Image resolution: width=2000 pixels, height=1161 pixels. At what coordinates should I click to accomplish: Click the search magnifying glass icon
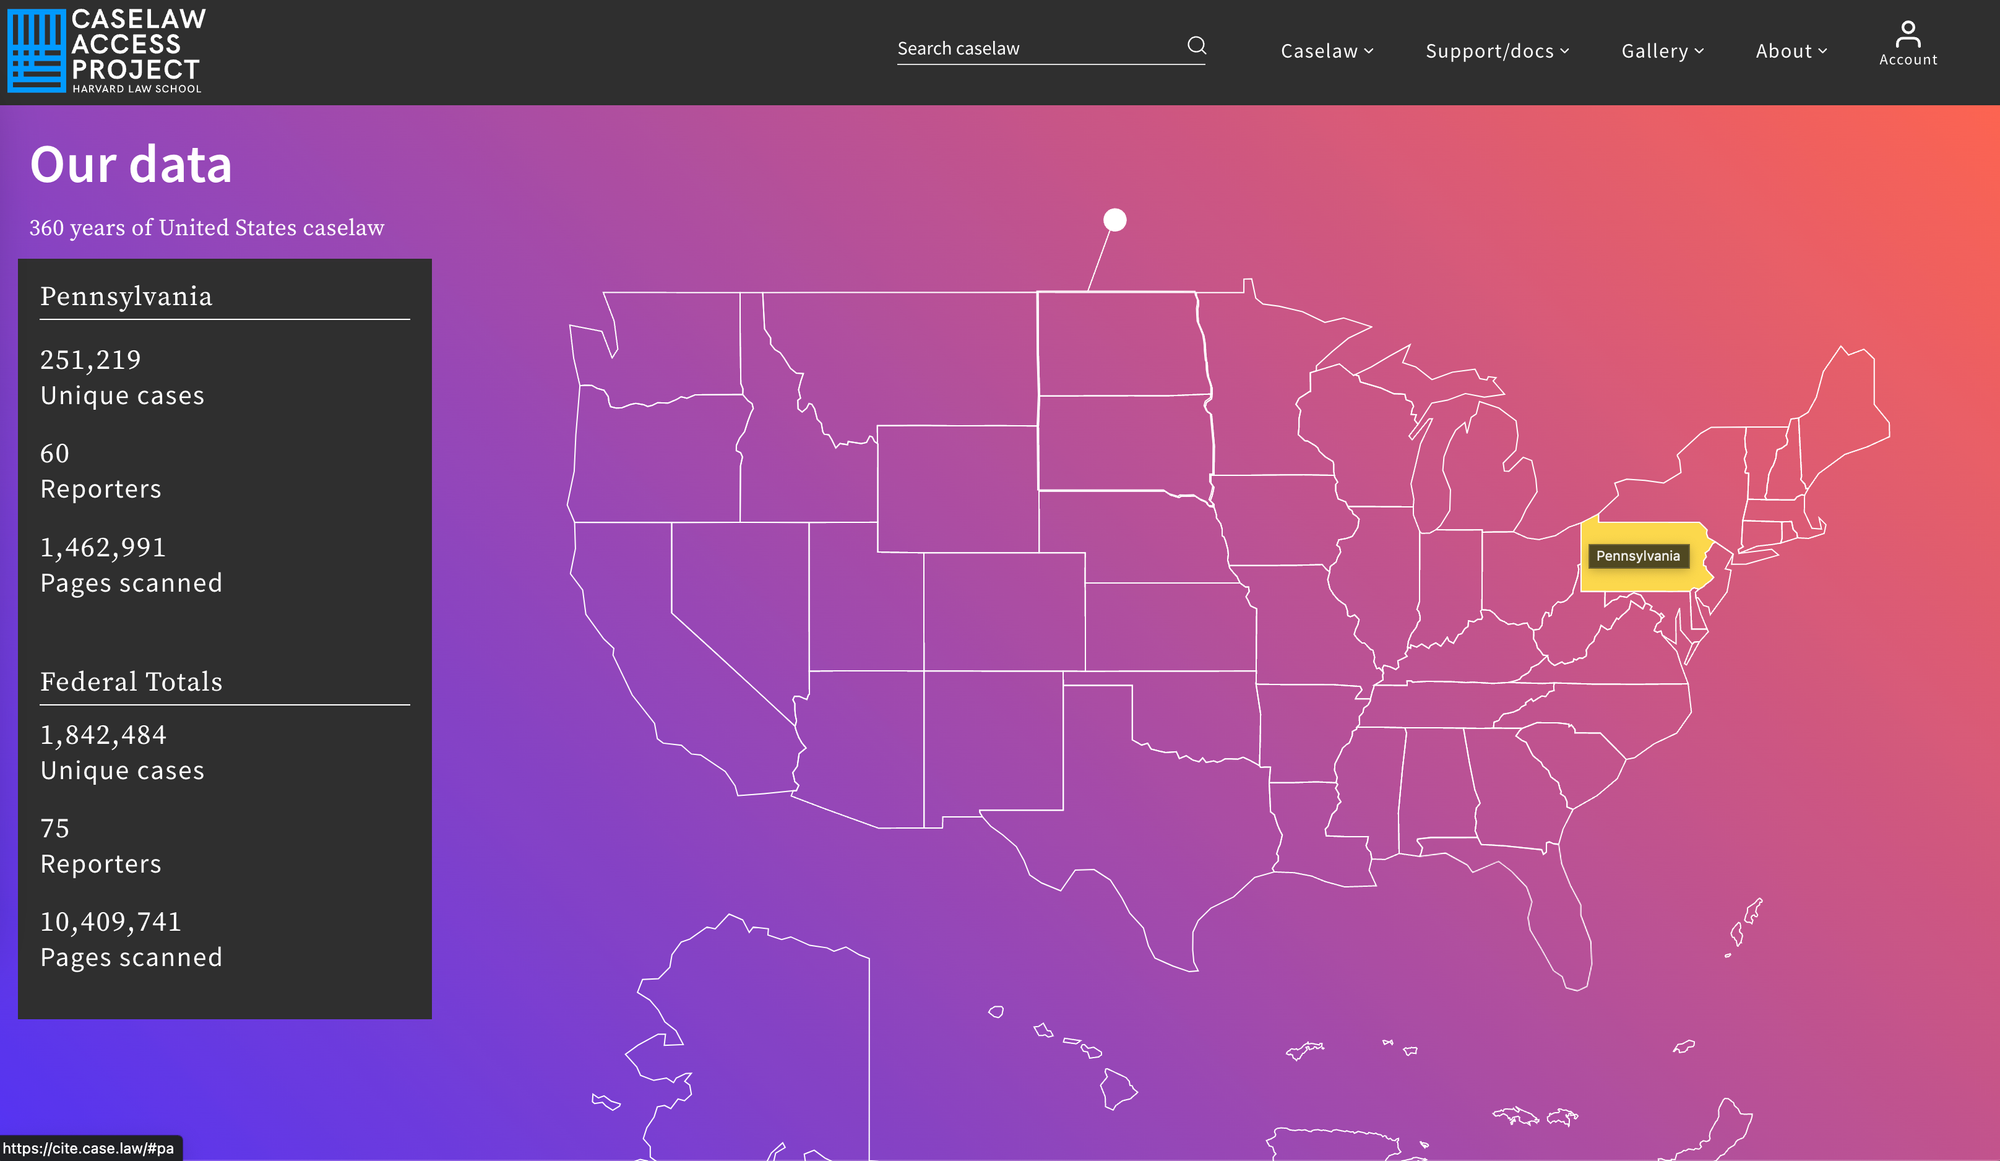[1196, 46]
